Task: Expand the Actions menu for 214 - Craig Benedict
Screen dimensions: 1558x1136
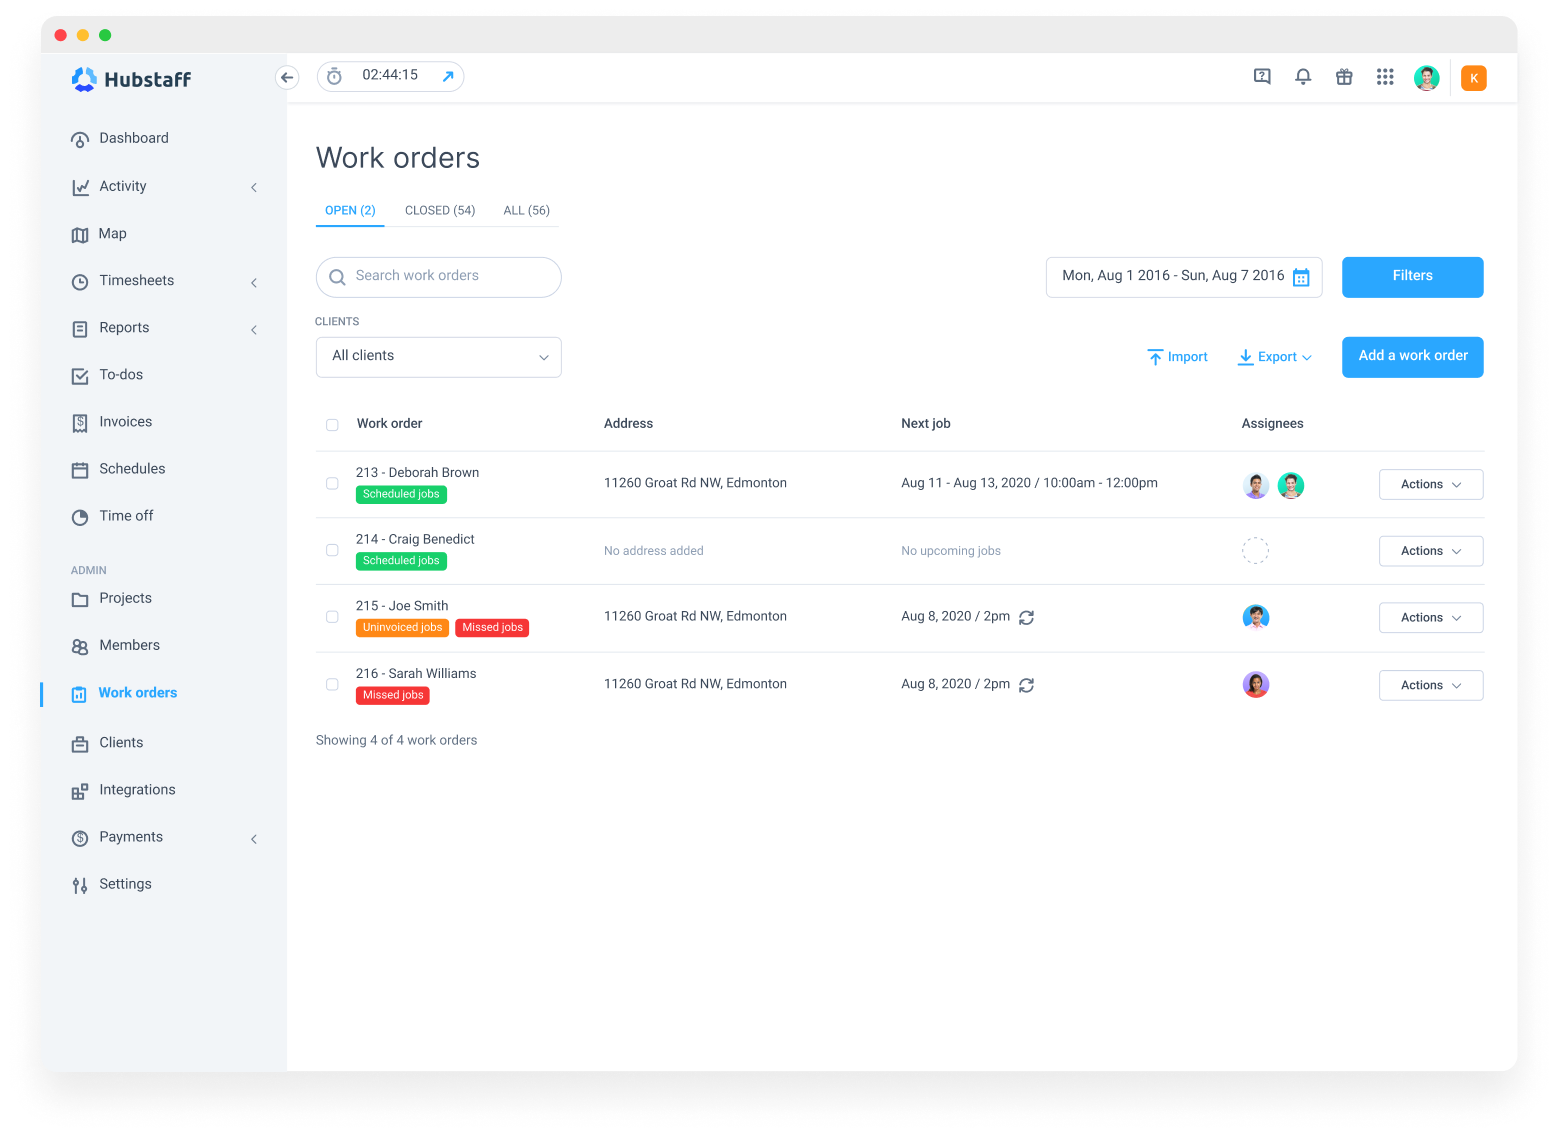Action: (1430, 550)
